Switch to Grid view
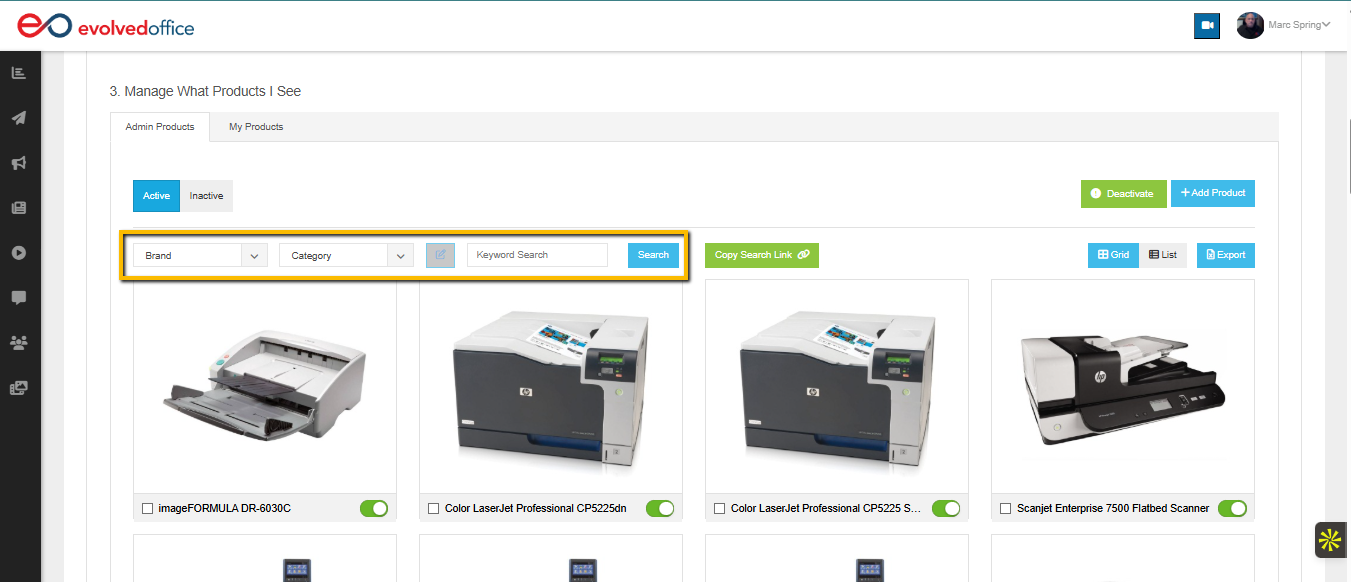Screen dimensions: 1351x582 (1113, 255)
